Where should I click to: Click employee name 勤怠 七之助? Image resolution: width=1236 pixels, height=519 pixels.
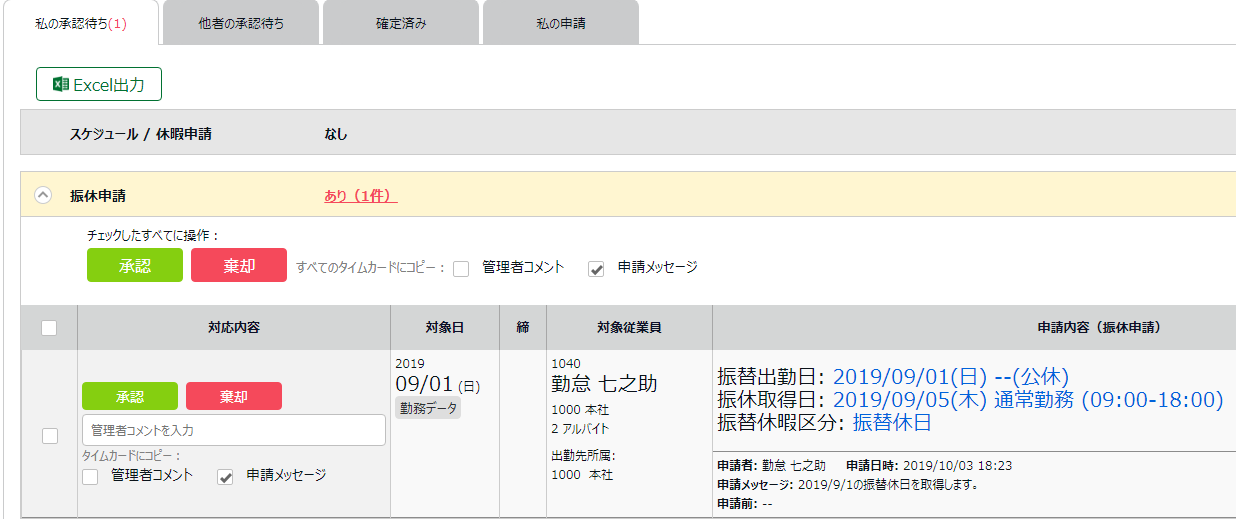(604, 384)
